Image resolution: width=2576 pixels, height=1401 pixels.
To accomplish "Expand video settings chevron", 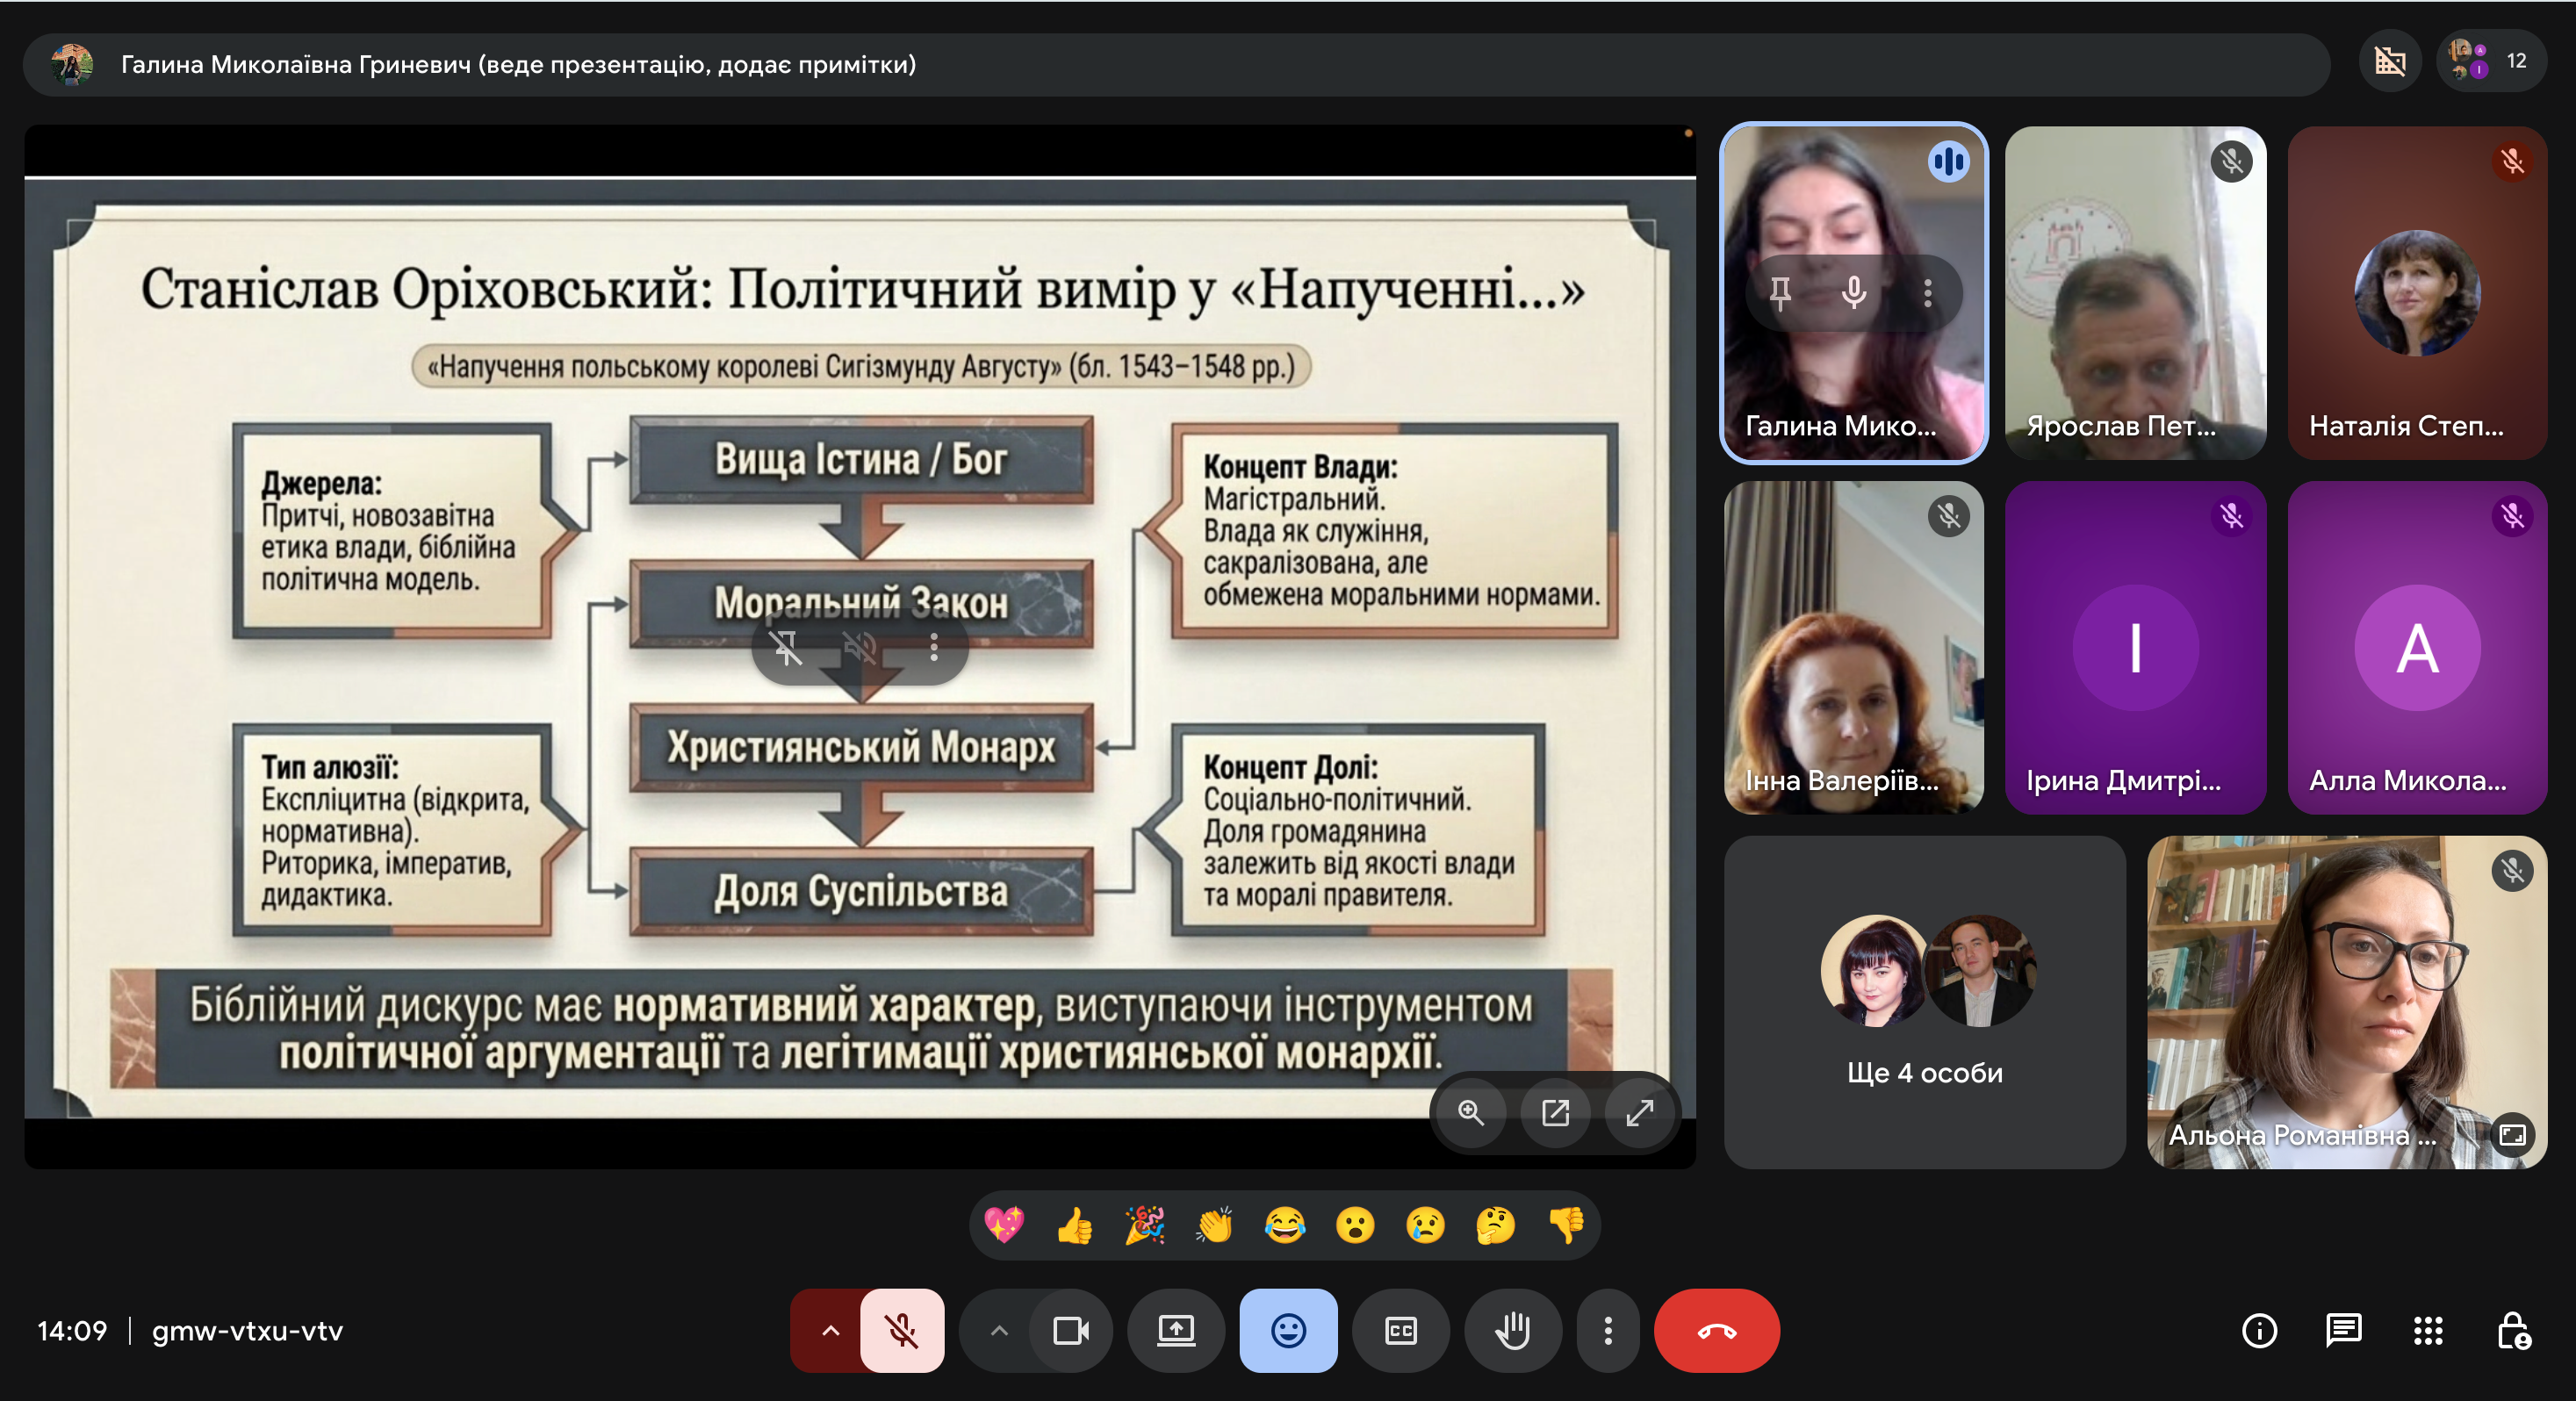I will click(998, 1330).
